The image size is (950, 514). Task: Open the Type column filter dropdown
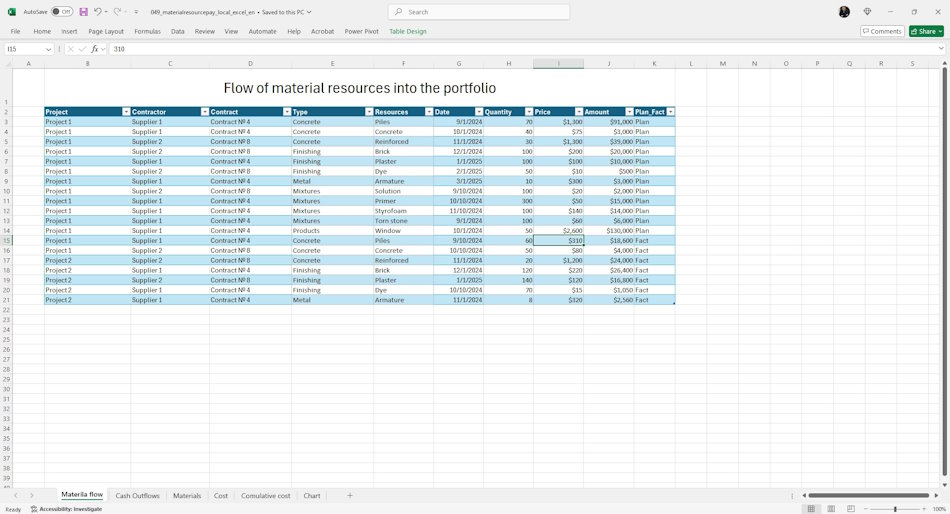[x=369, y=112]
